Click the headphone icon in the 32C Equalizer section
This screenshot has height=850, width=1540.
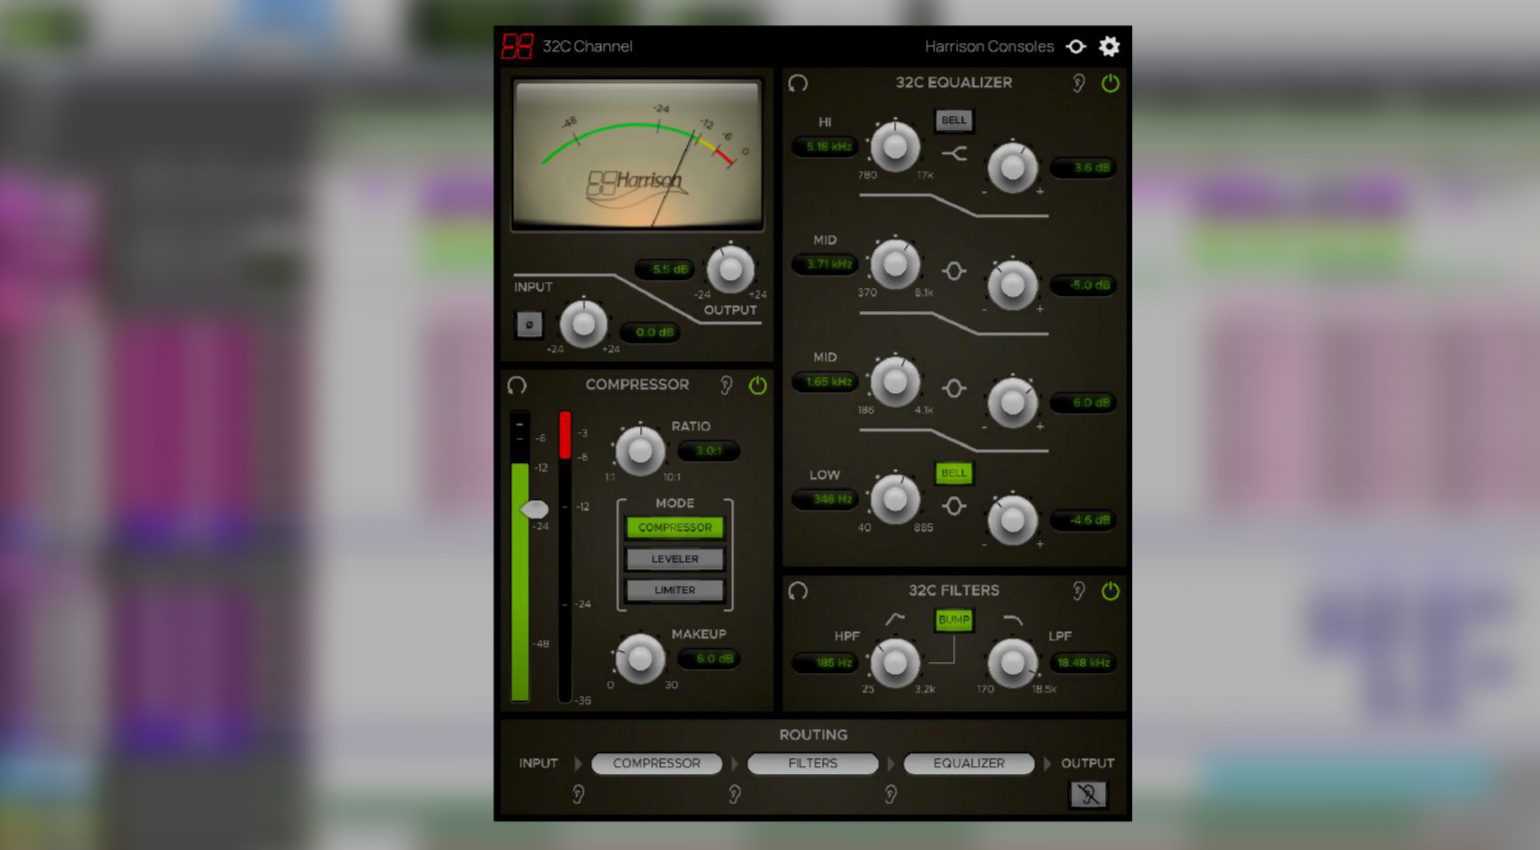[797, 84]
